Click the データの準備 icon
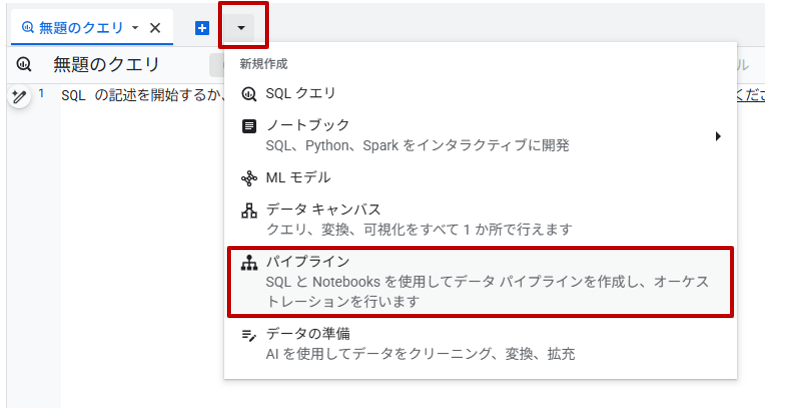 click(x=249, y=334)
